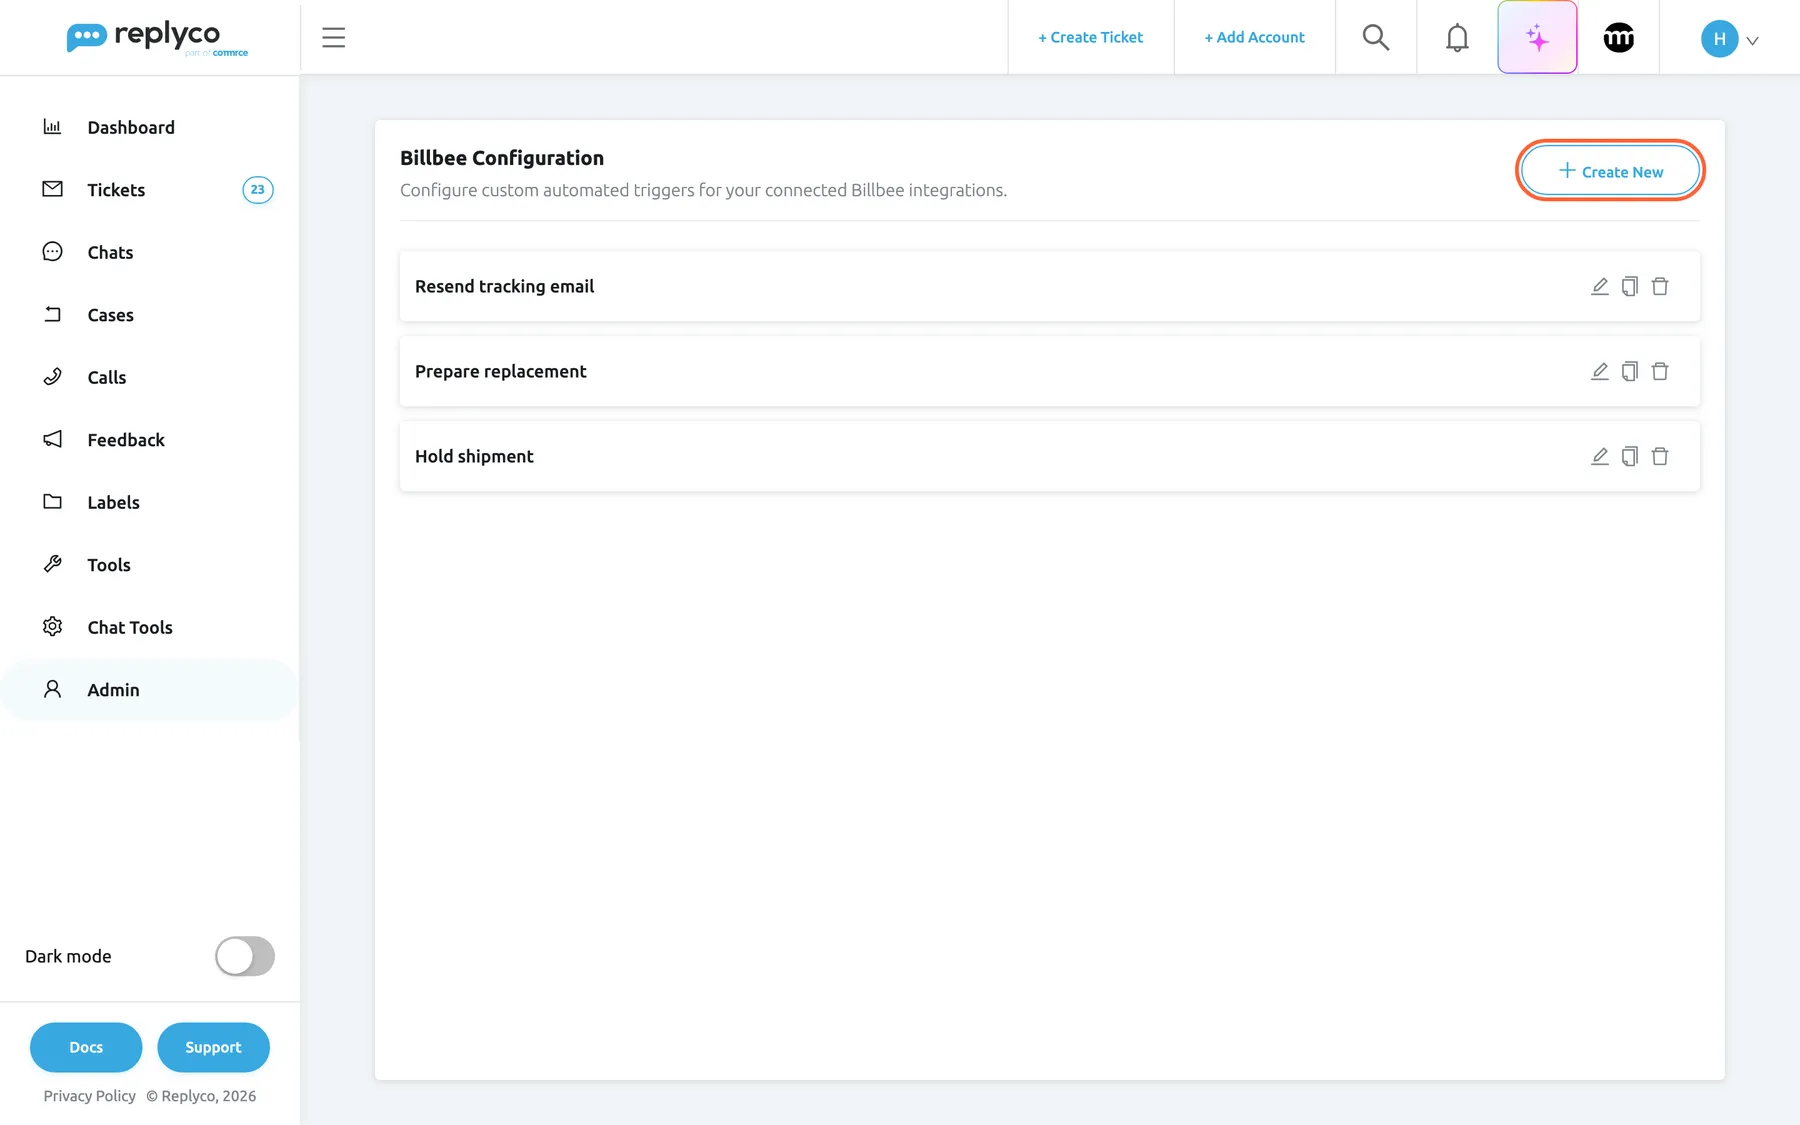Viewport: 1800px width, 1125px height.
Task: Click the replyco logo
Action: (157, 38)
